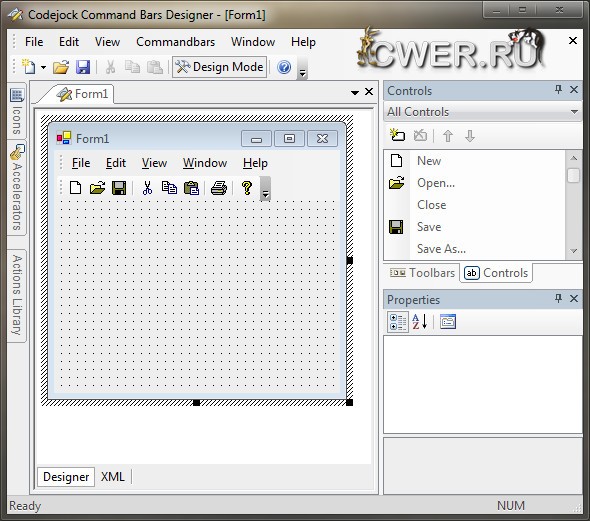
Task: Click File in the designed Form1 menu
Action: click(x=81, y=163)
